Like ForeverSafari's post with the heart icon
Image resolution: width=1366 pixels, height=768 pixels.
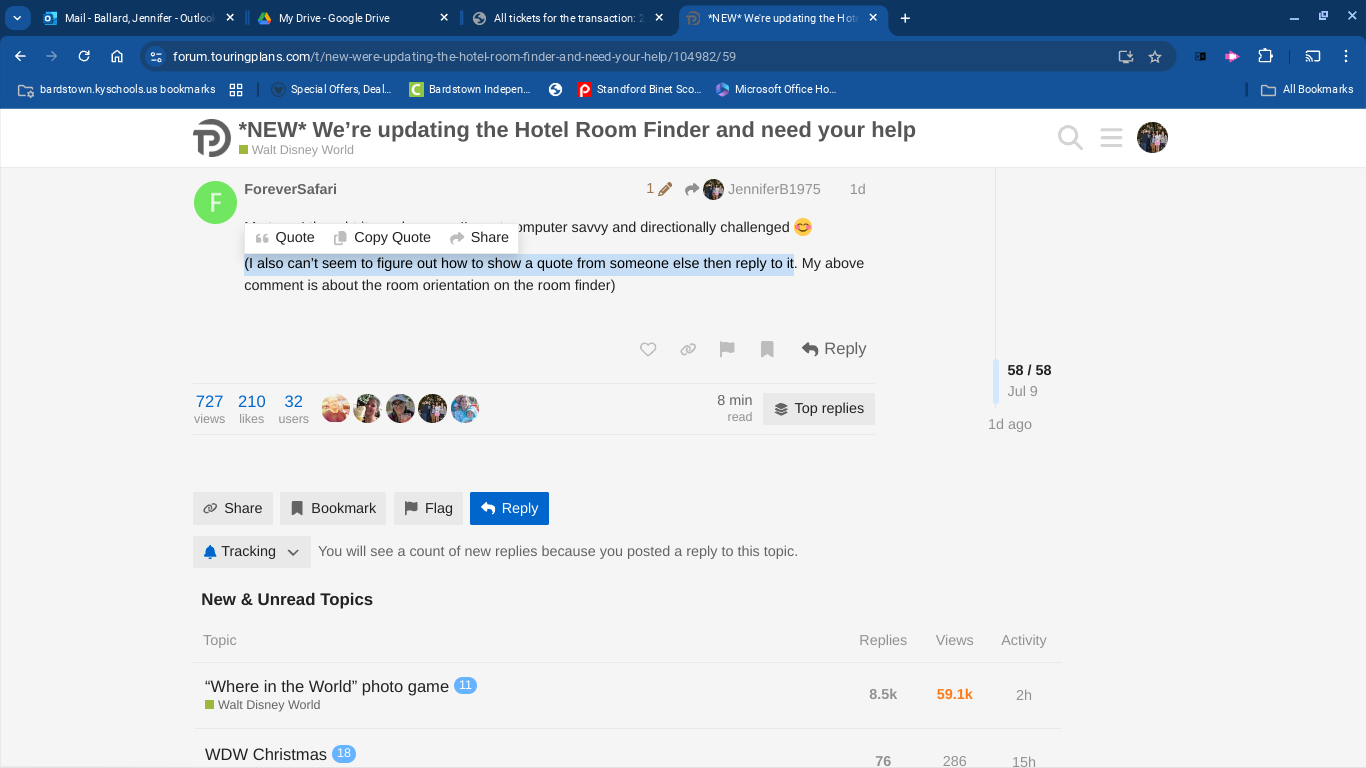[648, 349]
